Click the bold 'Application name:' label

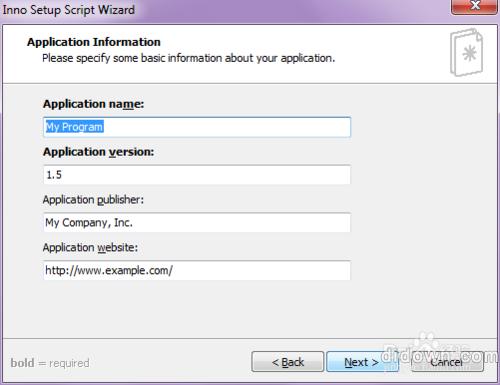point(94,104)
